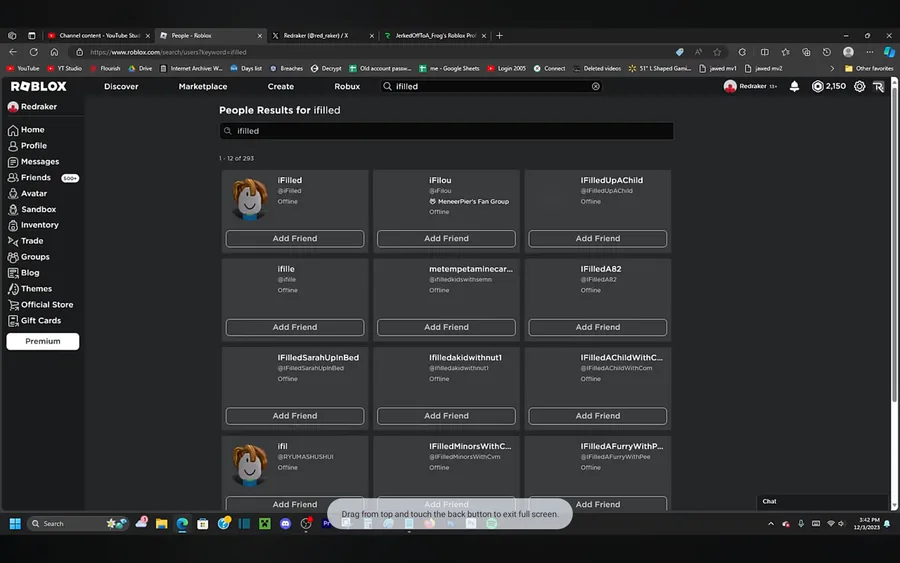Open a new browser tab

coord(499,36)
